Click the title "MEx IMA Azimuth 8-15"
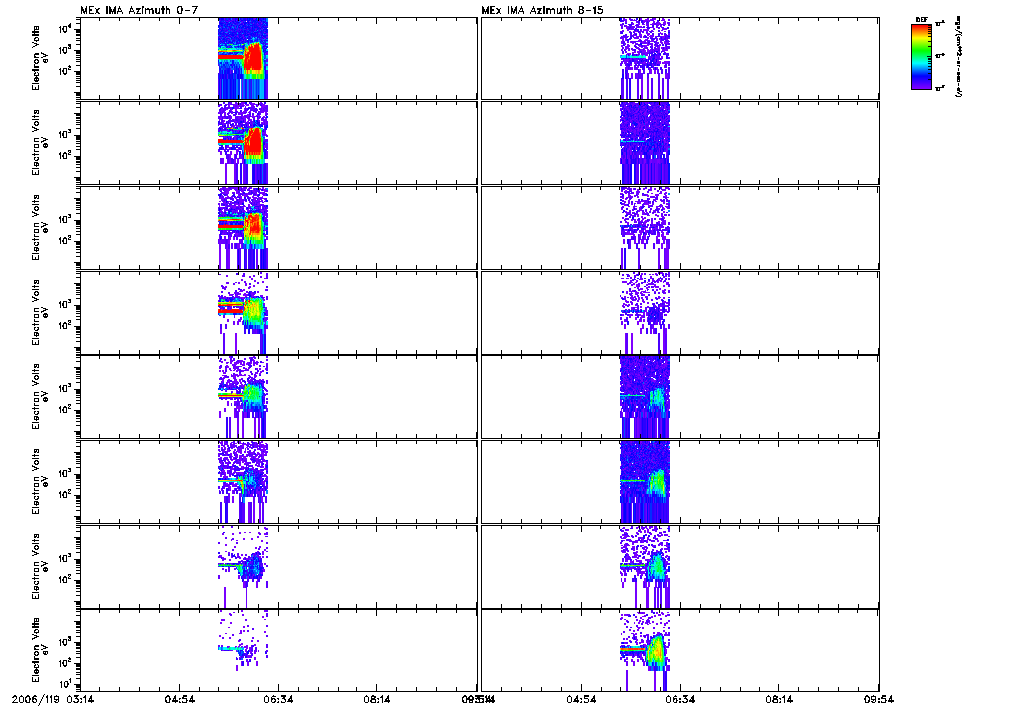Viewport: 1024px width, 708px height. coord(542,10)
